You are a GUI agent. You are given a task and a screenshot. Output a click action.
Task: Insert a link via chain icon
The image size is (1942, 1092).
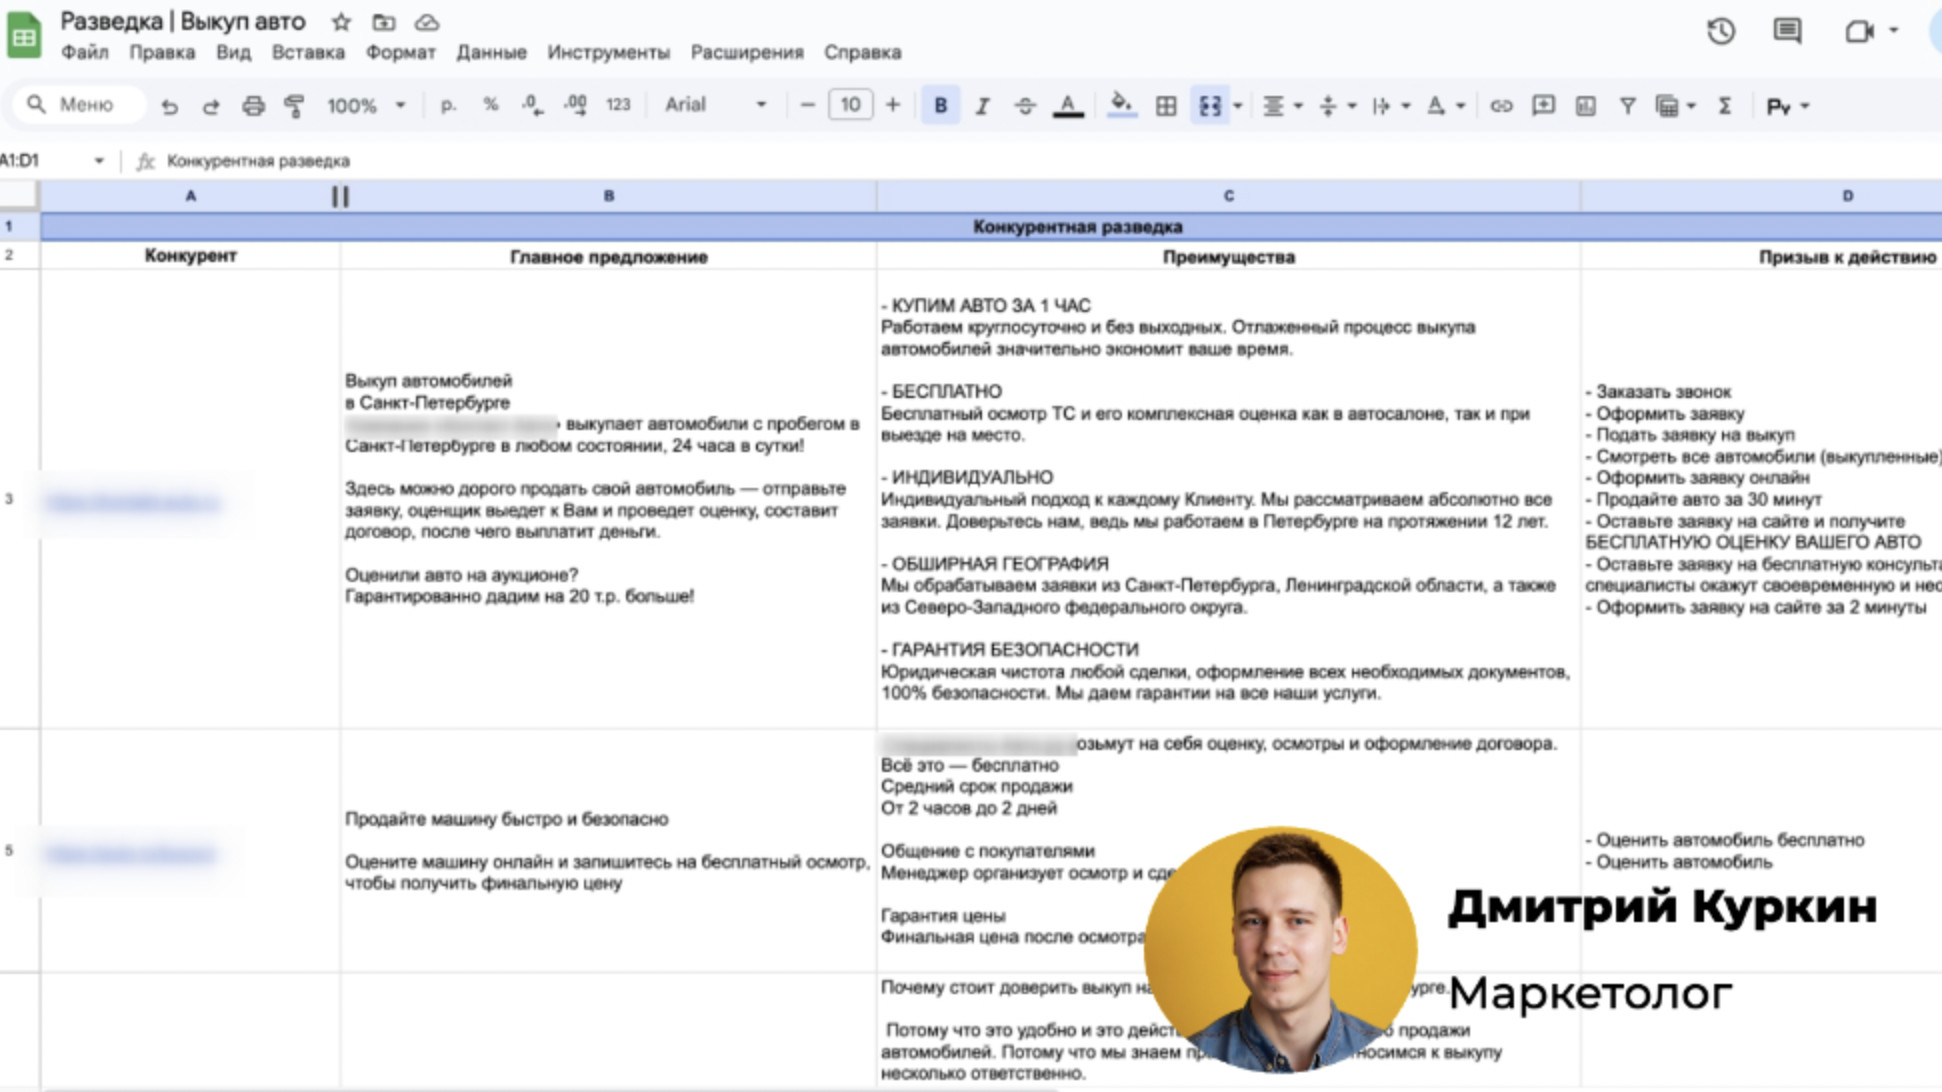point(1500,106)
